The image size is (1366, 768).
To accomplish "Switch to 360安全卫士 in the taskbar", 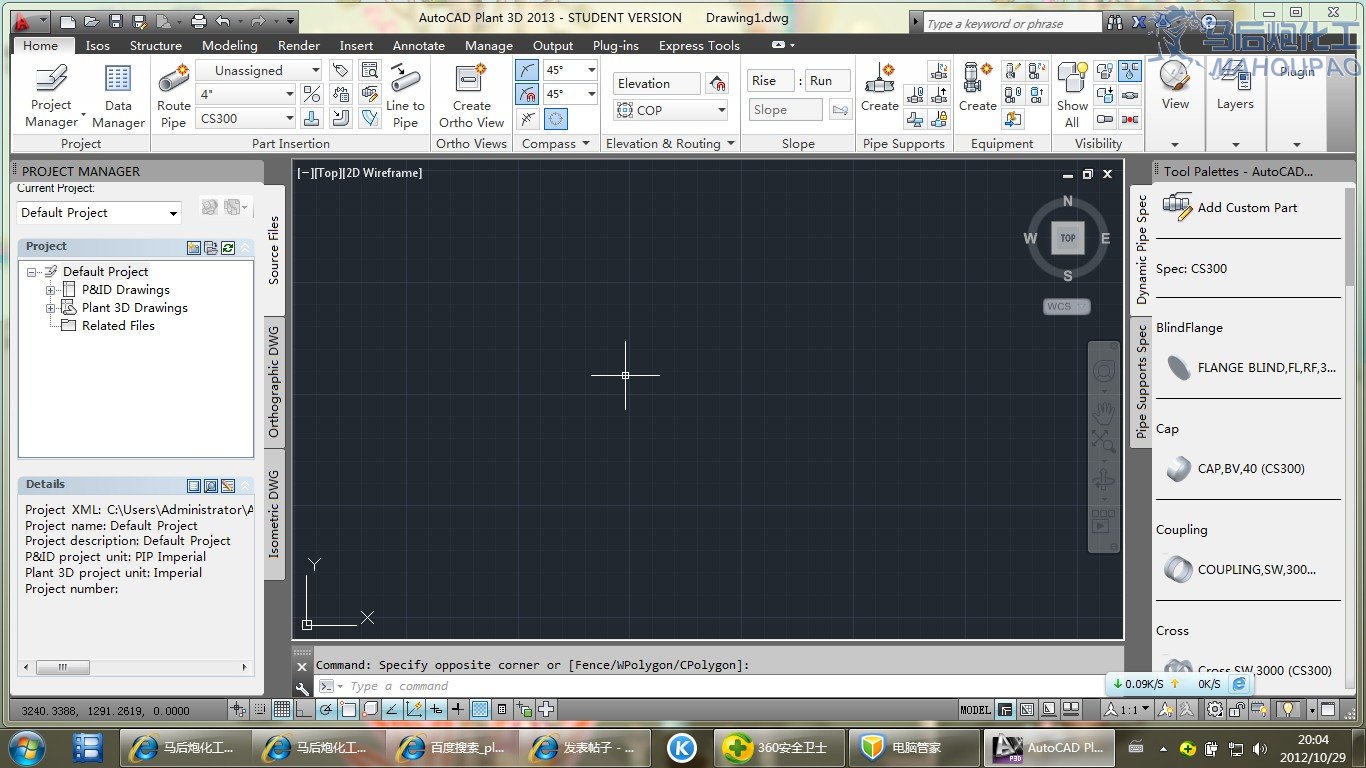I will tap(780, 747).
